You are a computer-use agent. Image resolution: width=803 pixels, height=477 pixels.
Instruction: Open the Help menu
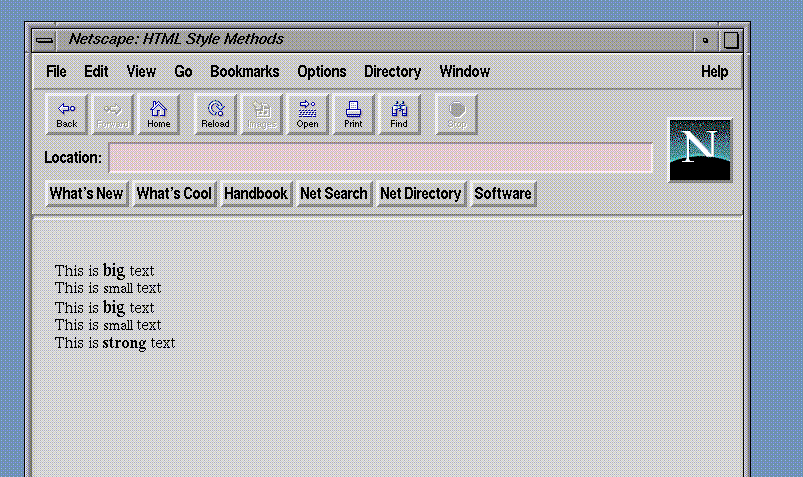[714, 72]
